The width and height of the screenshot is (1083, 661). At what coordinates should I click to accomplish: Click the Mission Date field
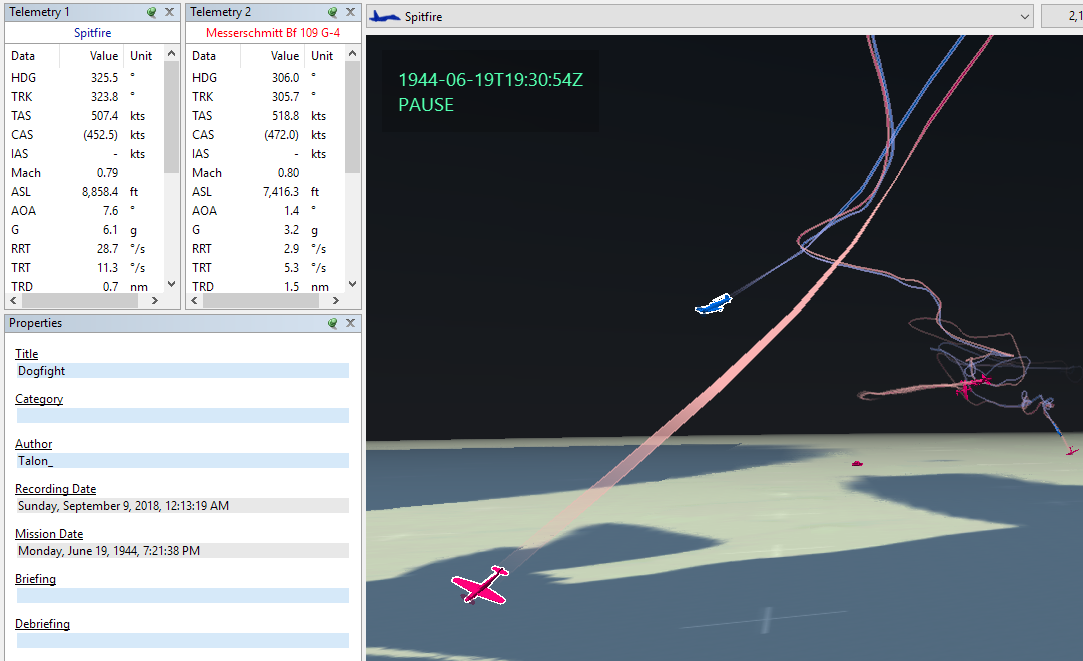tap(182, 550)
